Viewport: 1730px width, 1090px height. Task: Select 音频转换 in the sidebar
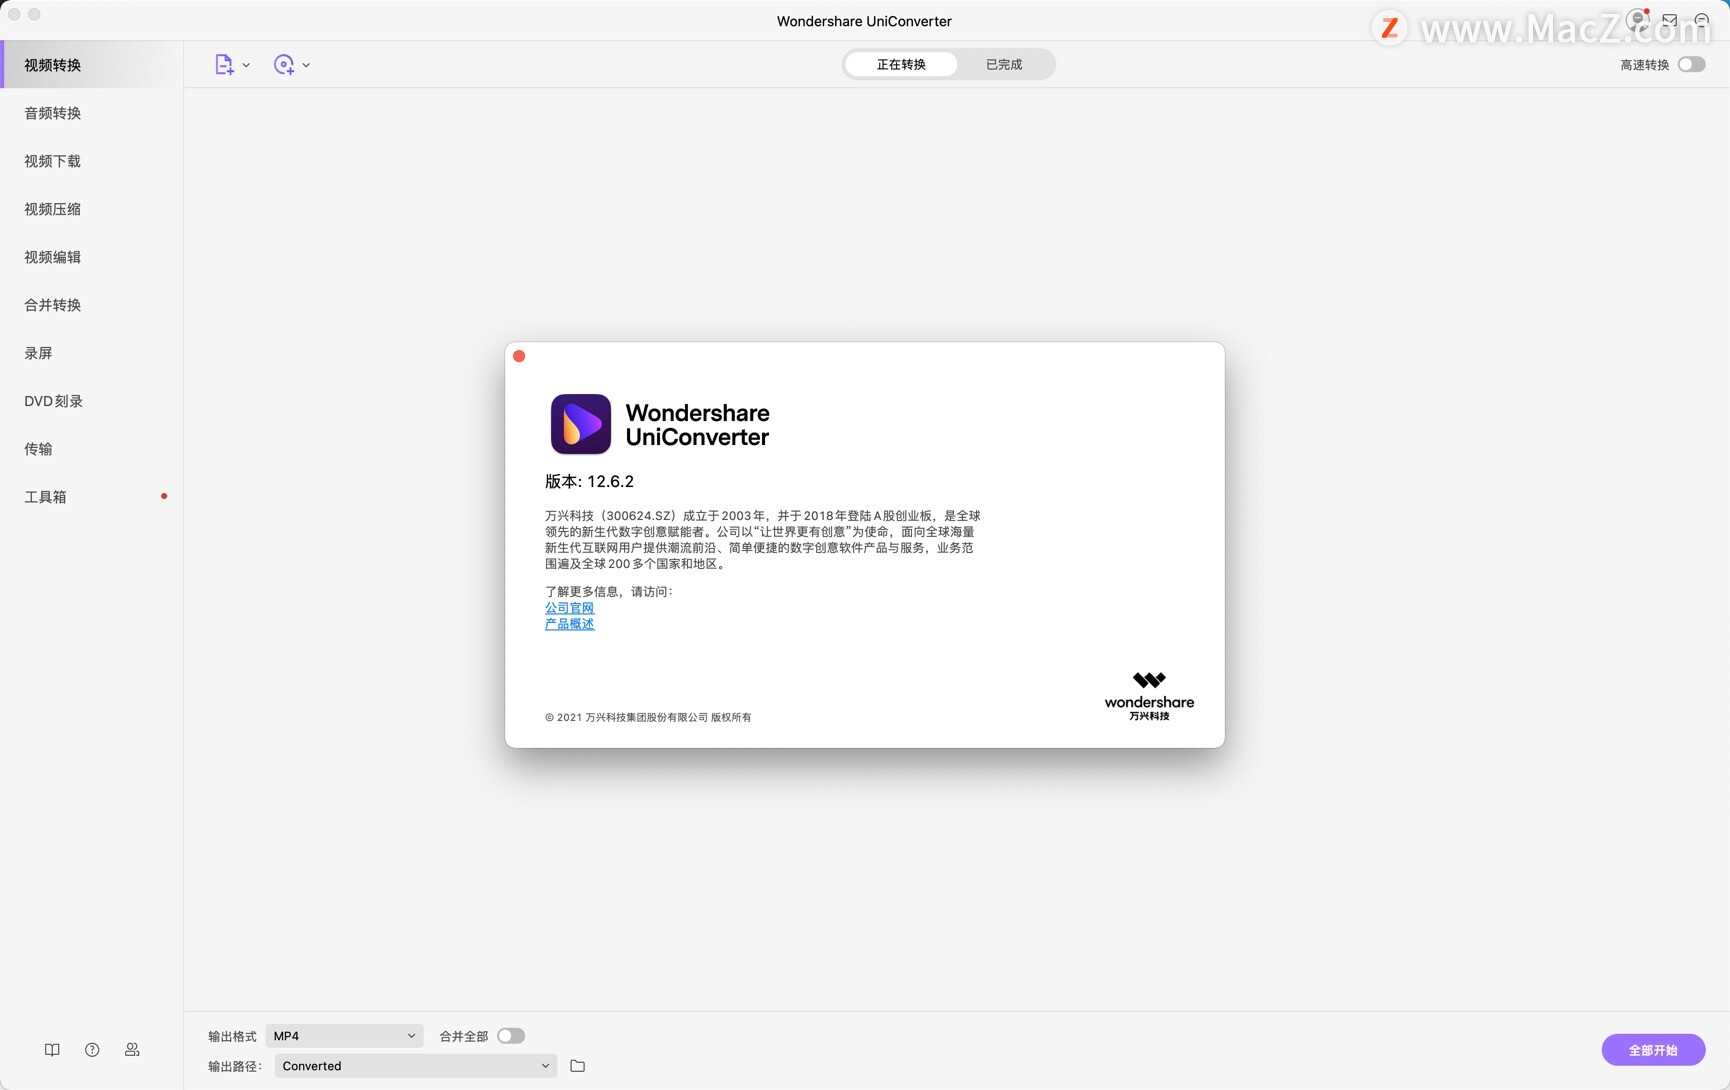click(x=92, y=113)
